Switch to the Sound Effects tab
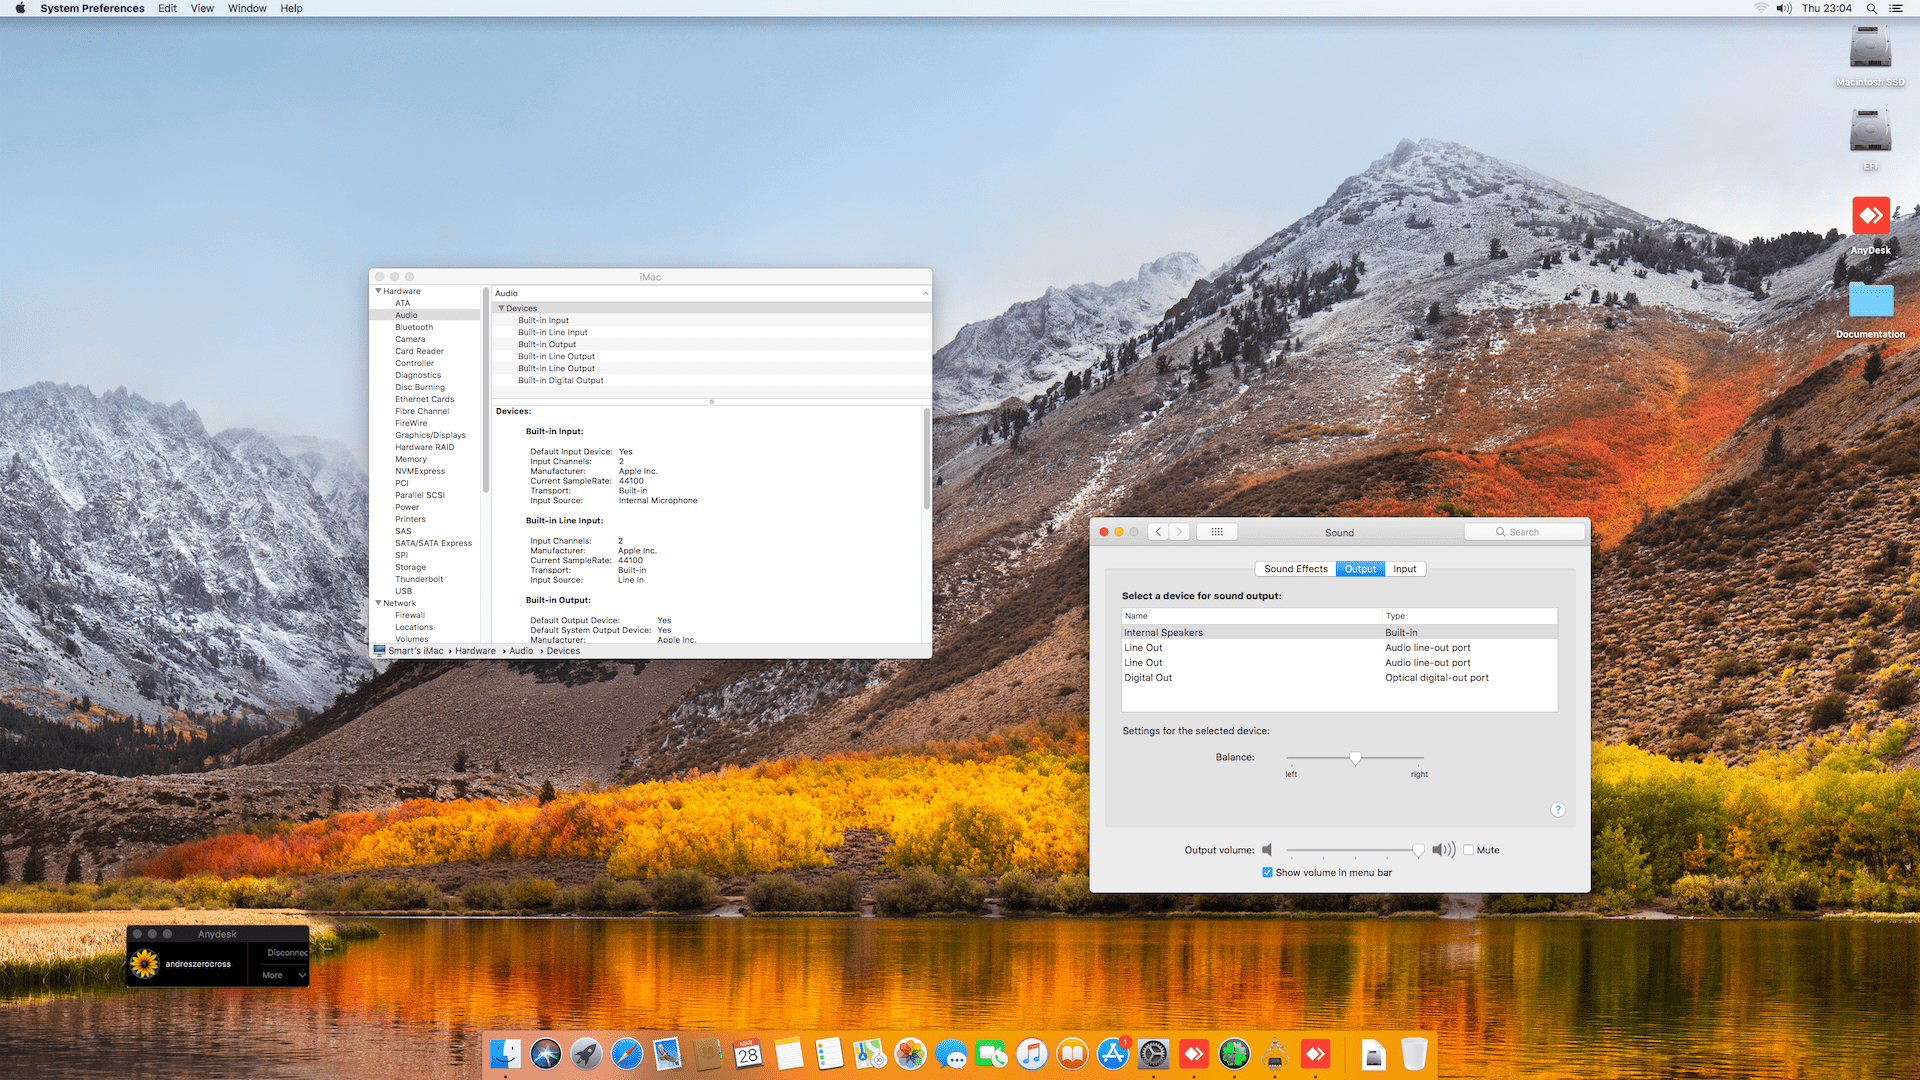The height and width of the screenshot is (1080, 1920). (x=1296, y=569)
